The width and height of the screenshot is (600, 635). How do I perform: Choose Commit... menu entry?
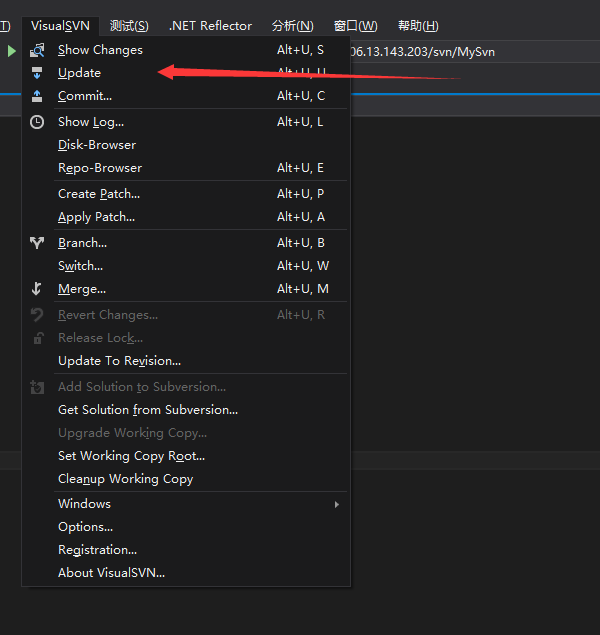pyautogui.click(x=186, y=96)
